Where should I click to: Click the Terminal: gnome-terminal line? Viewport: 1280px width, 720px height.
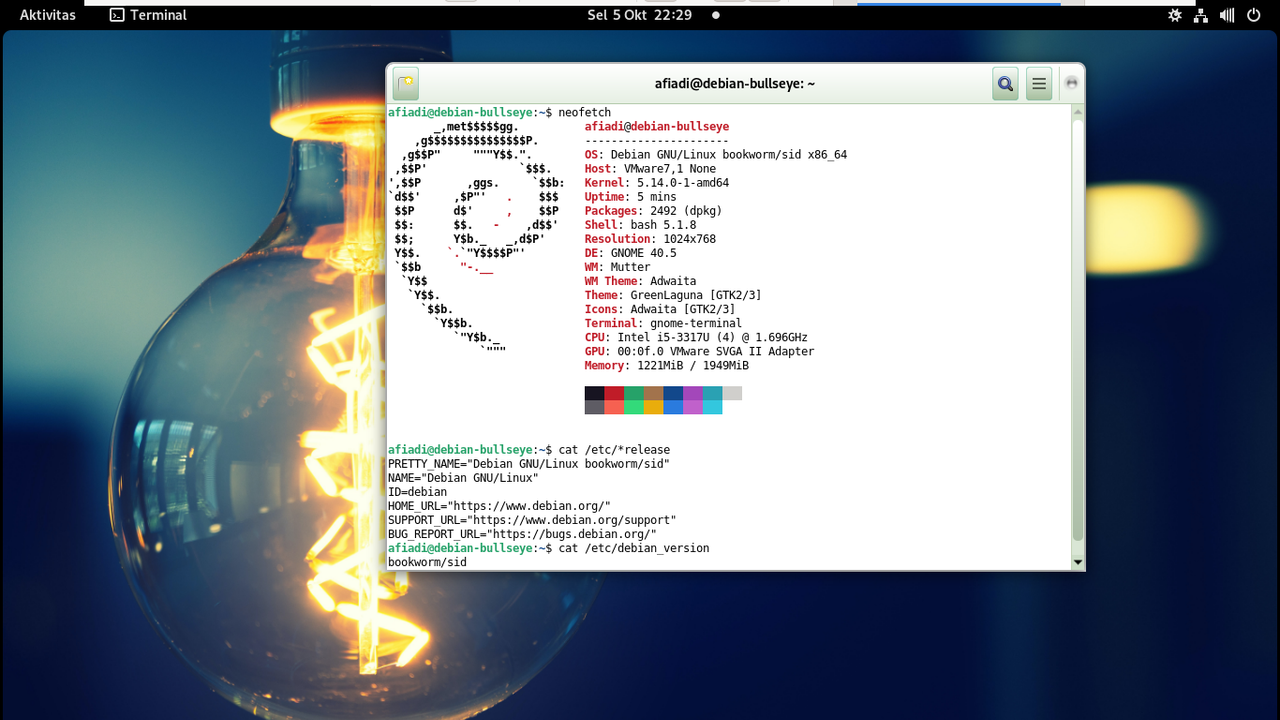663,323
